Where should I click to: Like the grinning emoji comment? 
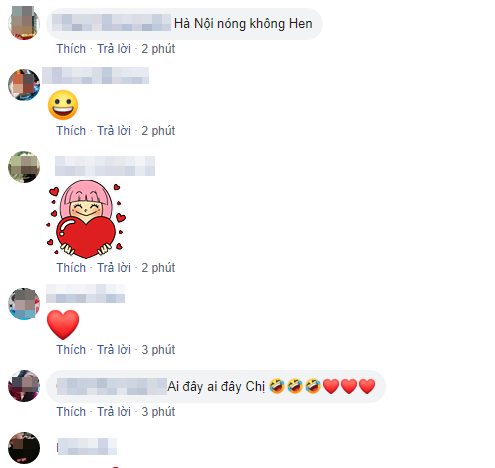point(71,131)
